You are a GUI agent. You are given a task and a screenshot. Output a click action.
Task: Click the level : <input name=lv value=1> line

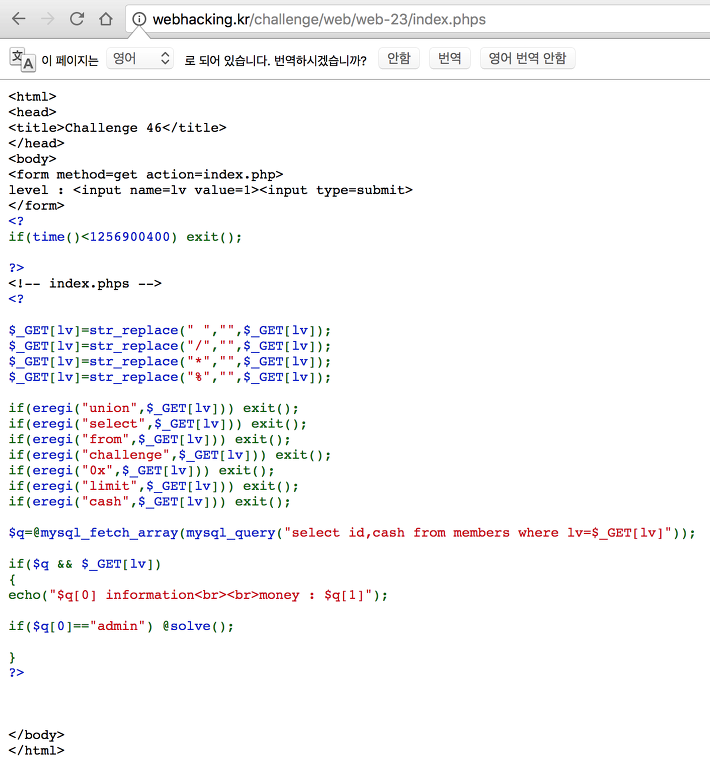pos(211,191)
